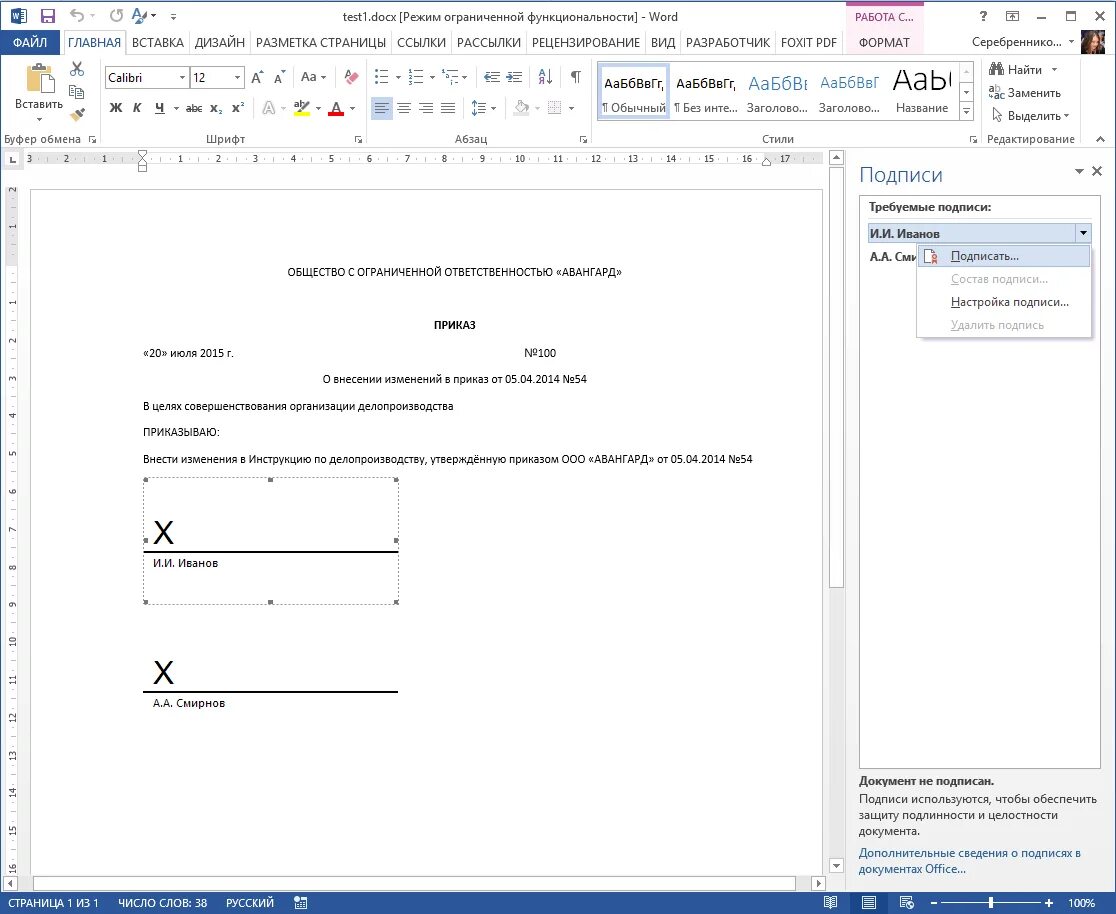
Task: Toggle underline formatting (Ч)
Action: (x=159, y=108)
